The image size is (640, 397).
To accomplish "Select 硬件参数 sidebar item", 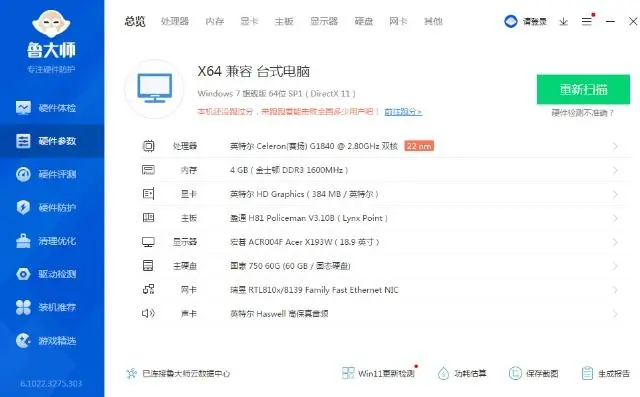I will tap(52, 141).
